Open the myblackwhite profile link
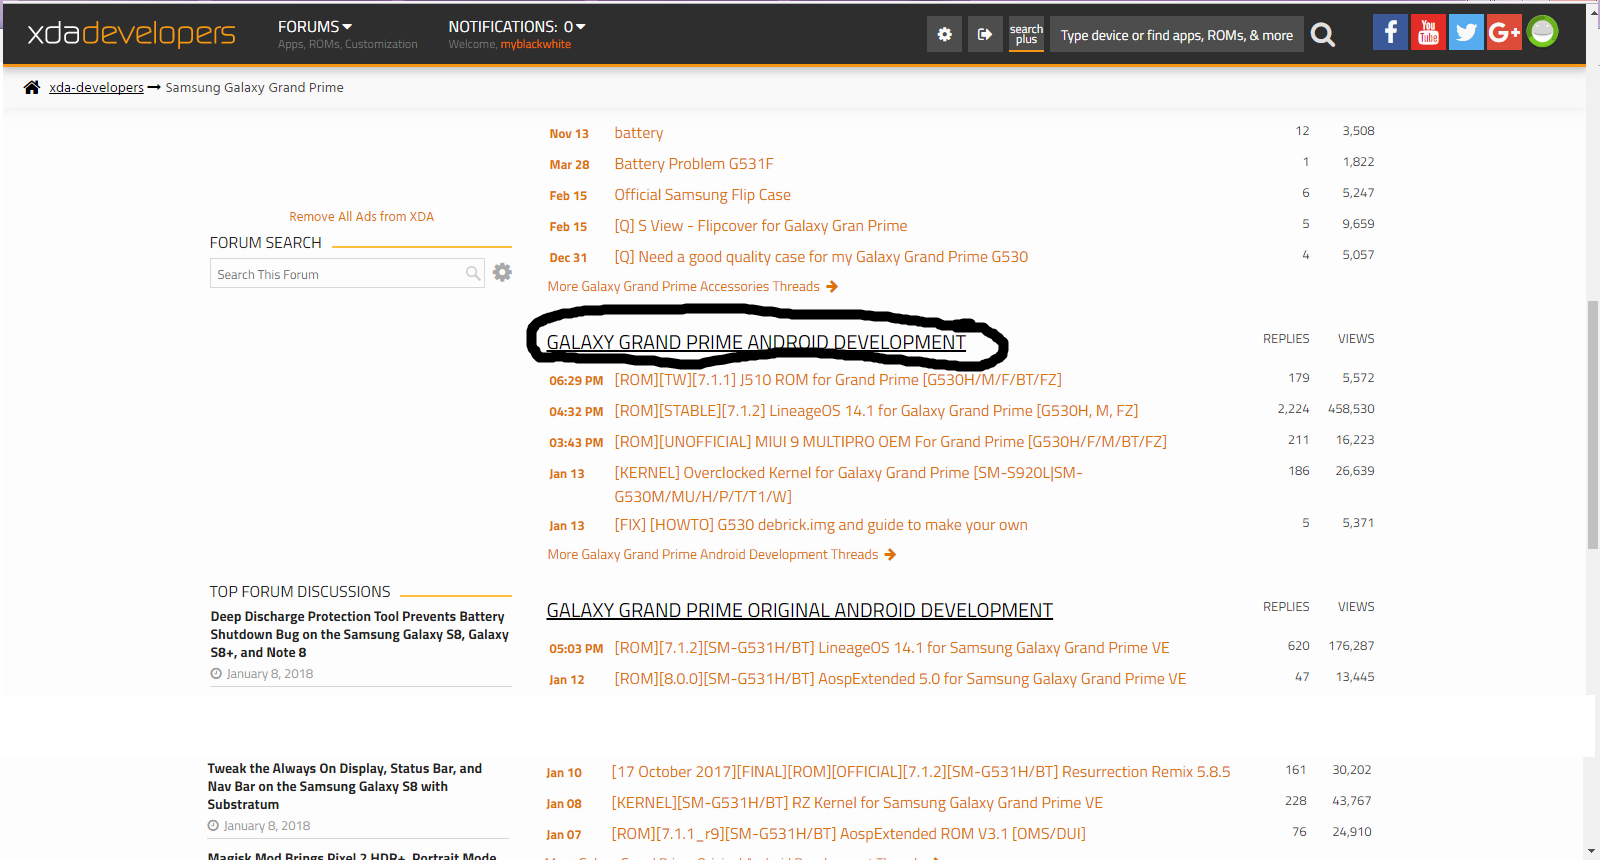Image resolution: width=1600 pixels, height=860 pixels. 536,44
